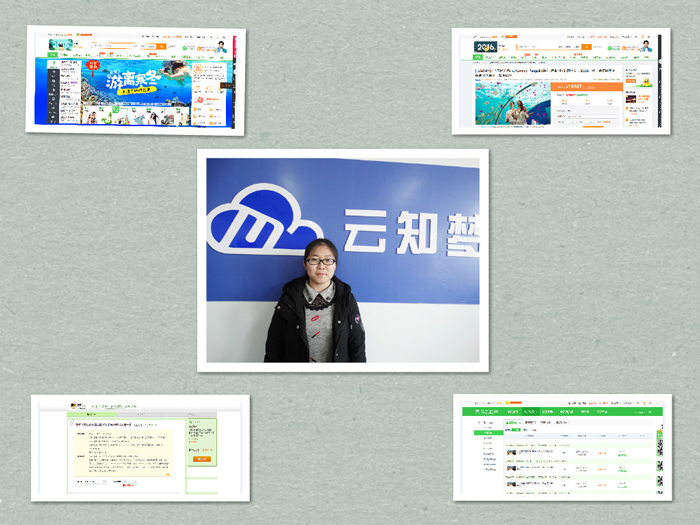Open the top-right aquarium product page screenshot
Image resolution: width=700 pixels, height=525 pixels.
pyautogui.click(x=561, y=81)
